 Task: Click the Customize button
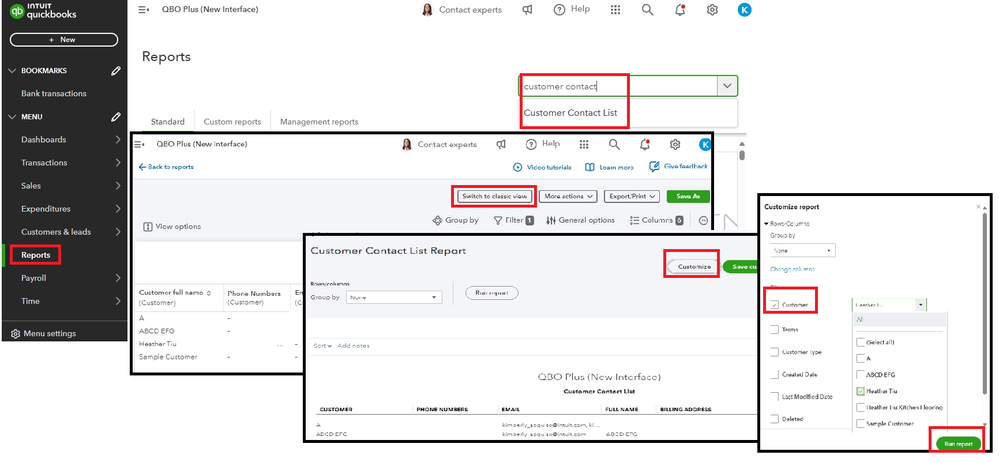[694, 267]
